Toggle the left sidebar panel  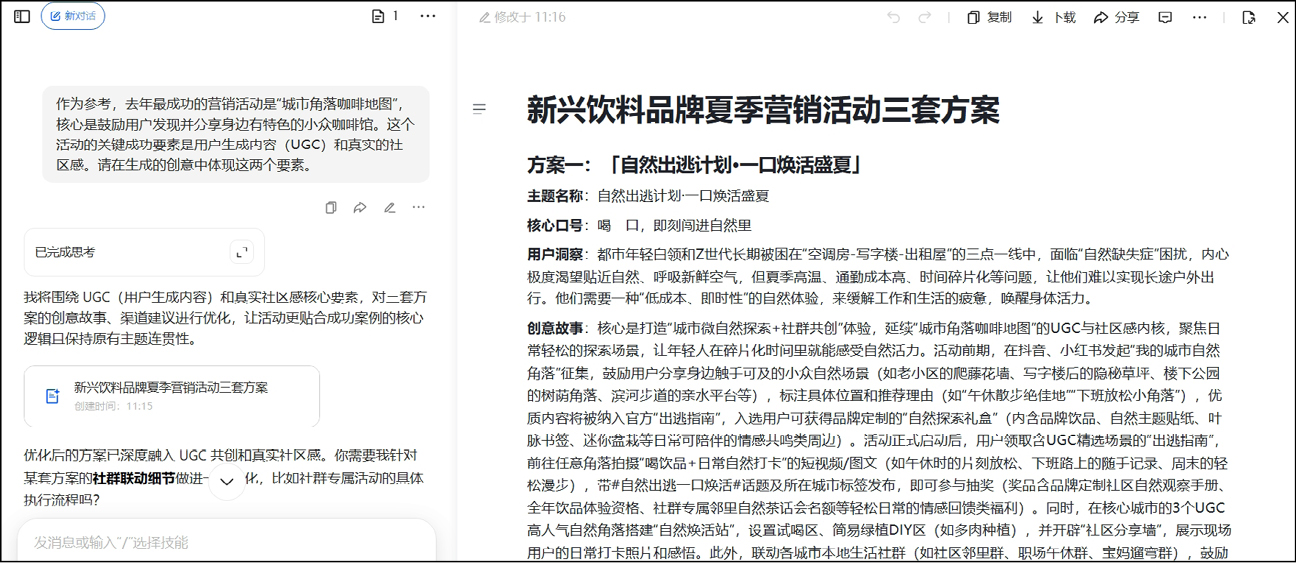pyautogui.click(x=22, y=17)
